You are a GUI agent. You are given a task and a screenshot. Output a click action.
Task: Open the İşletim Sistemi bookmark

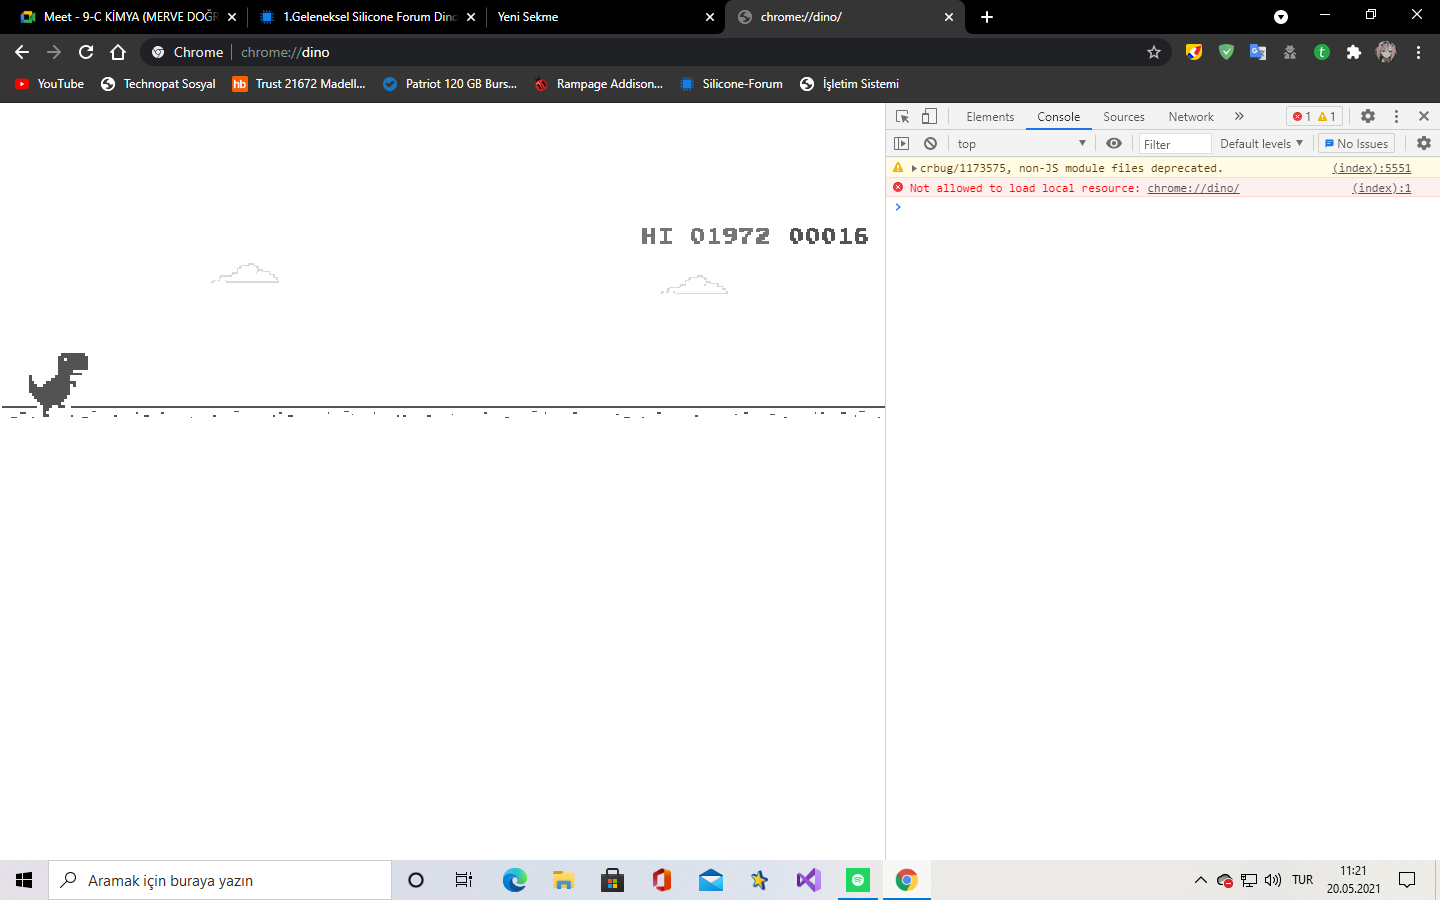(x=849, y=84)
